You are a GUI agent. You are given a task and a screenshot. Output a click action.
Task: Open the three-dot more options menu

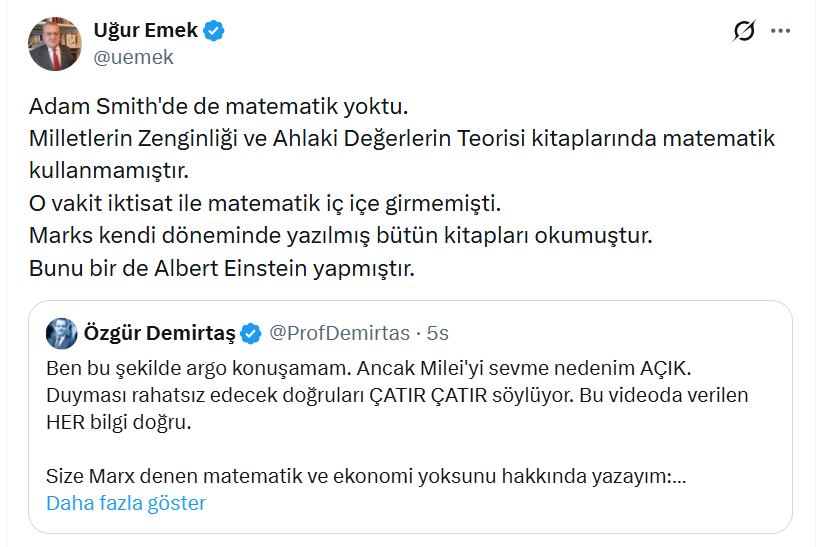point(780,32)
